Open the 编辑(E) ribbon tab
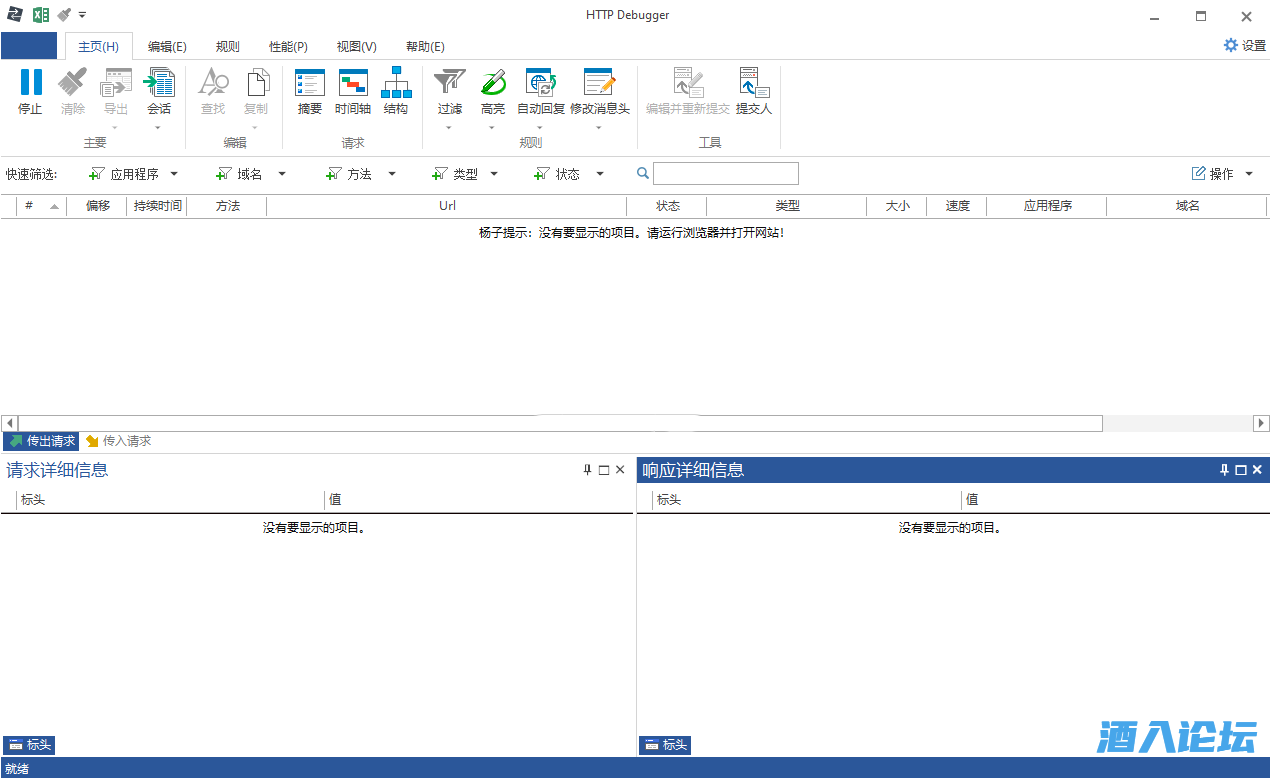This screenshot has height=779, width=1271. click(x=167, y=47)
